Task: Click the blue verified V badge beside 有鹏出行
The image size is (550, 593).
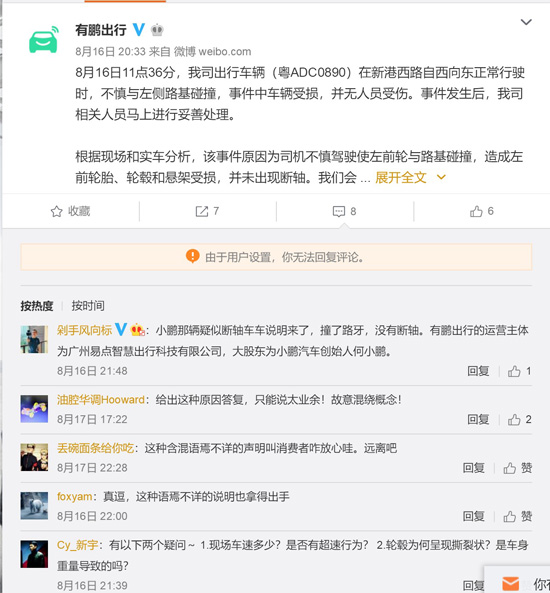Action: (139, 29)
